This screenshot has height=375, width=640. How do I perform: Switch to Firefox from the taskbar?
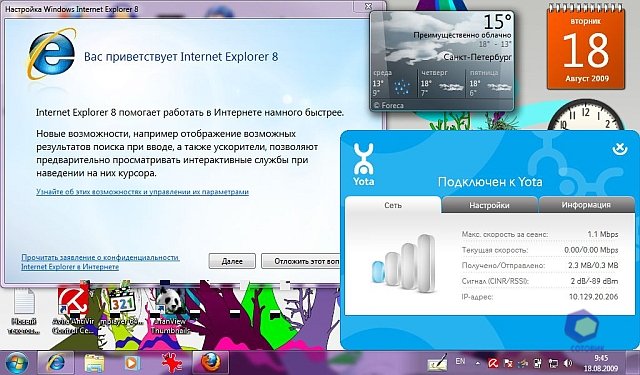click(210, 362)
